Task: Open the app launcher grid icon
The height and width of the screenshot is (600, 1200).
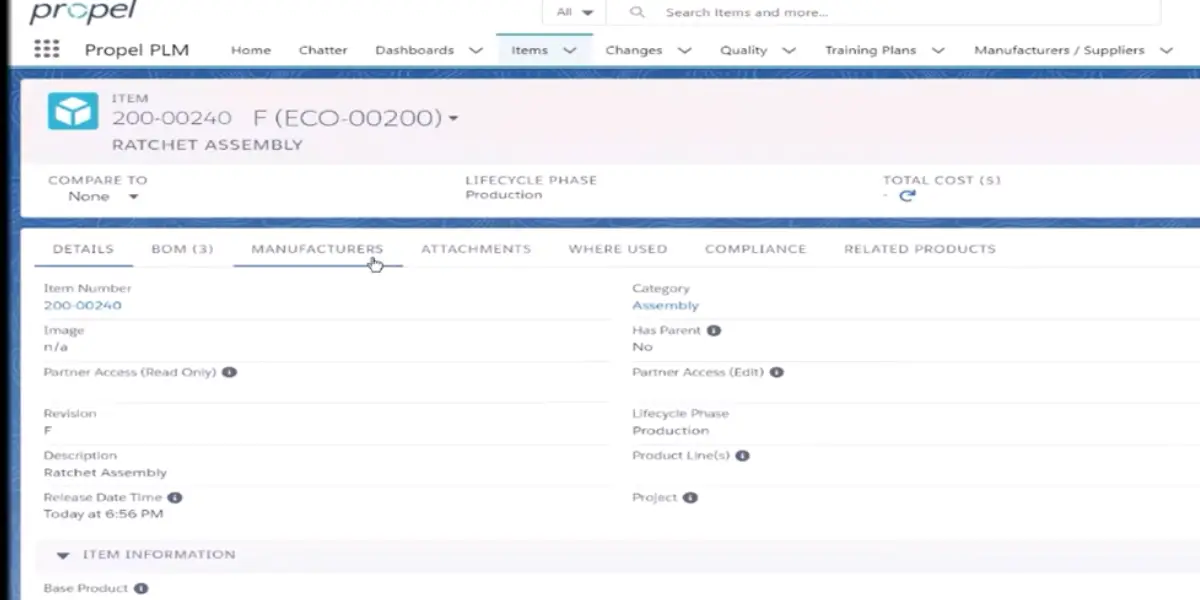Action: [46, 49]
